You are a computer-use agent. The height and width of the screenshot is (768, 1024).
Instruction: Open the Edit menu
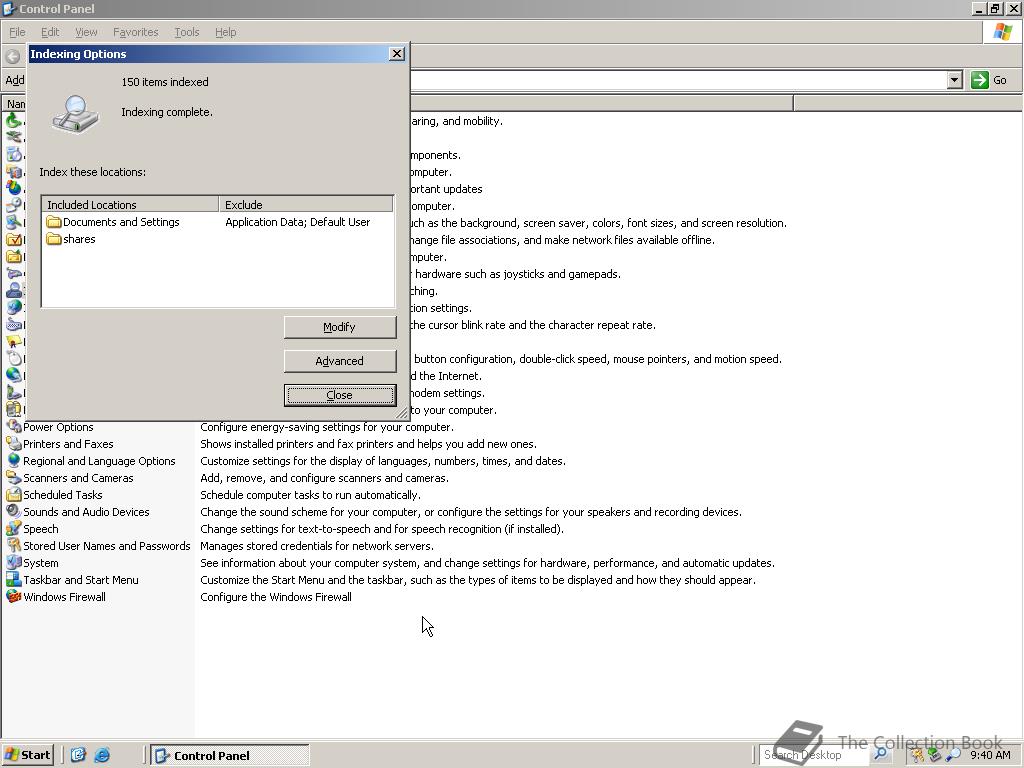[x=50, y=32]
